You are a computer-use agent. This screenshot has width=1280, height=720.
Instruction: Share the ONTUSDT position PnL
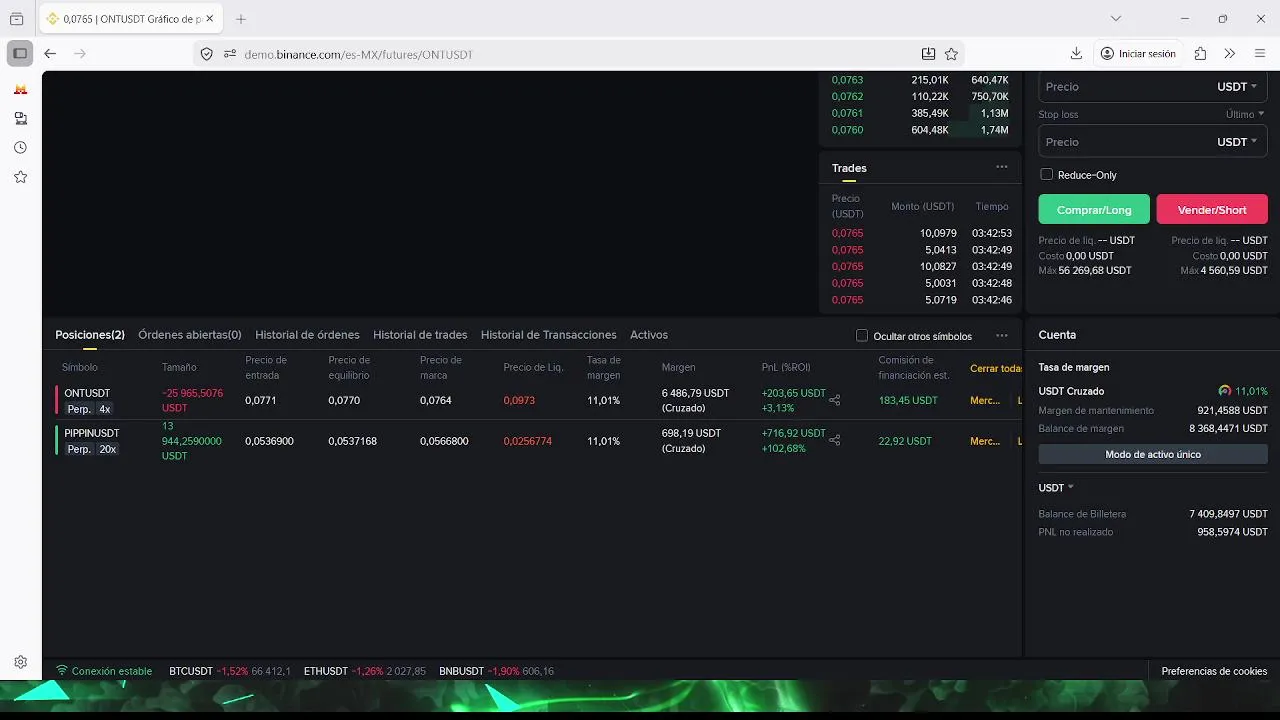tap(835, 400)
